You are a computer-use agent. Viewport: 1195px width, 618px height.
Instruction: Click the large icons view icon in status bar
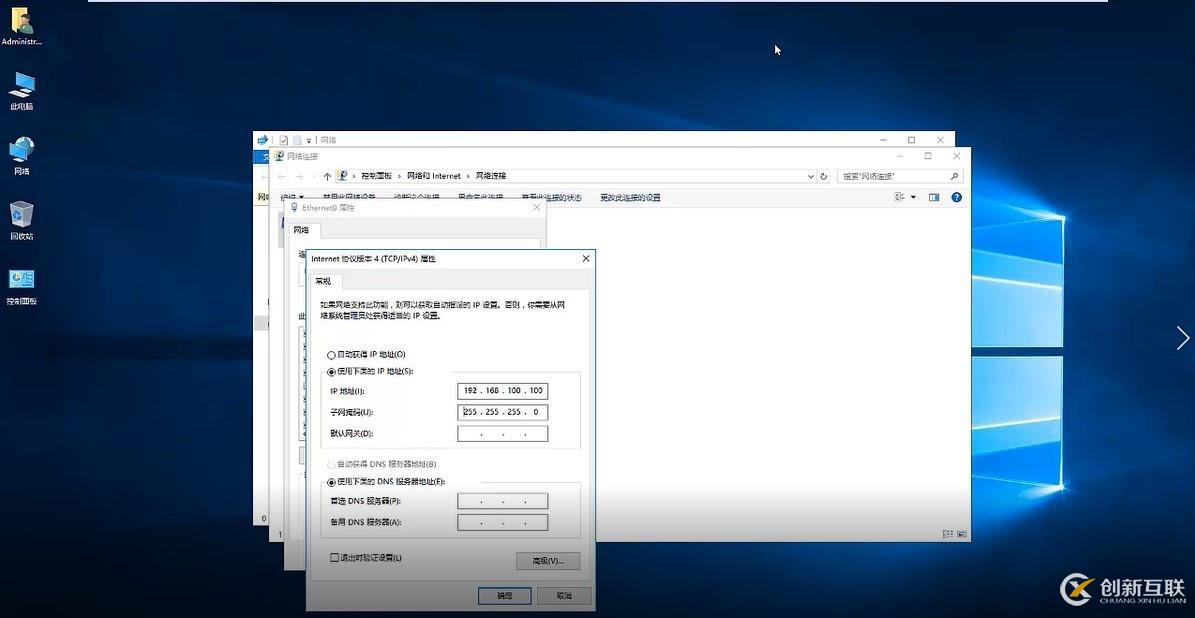coord(962,533)
